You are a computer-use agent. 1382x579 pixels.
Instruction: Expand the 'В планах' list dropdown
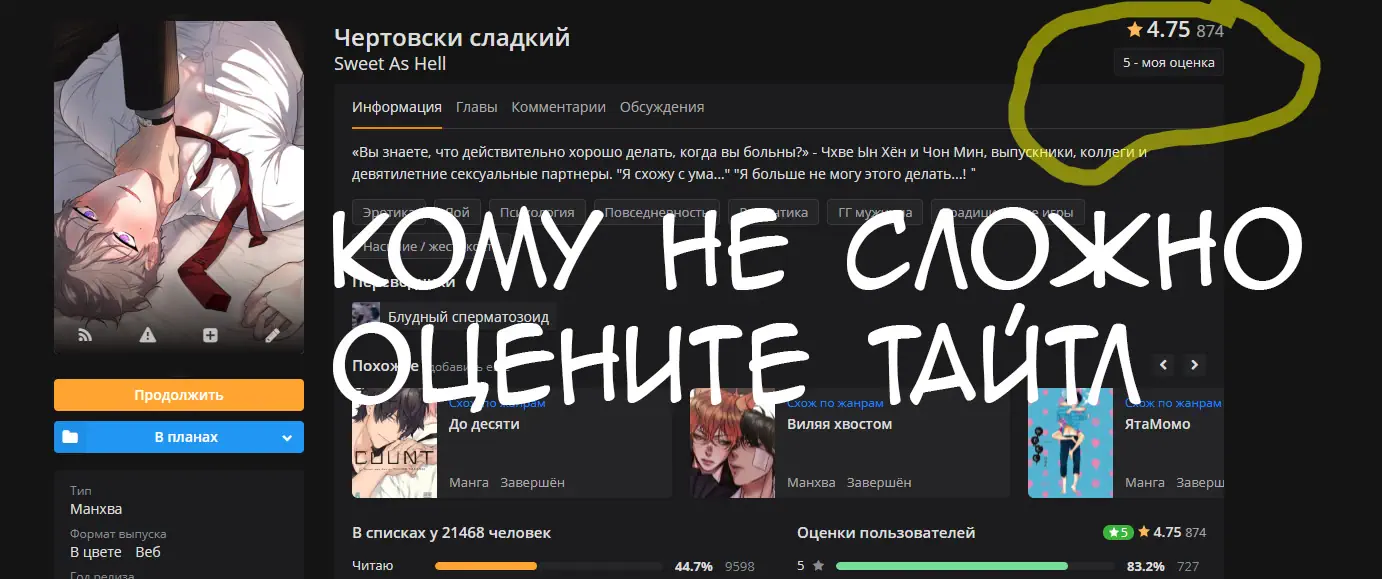(x=287, y=437)
